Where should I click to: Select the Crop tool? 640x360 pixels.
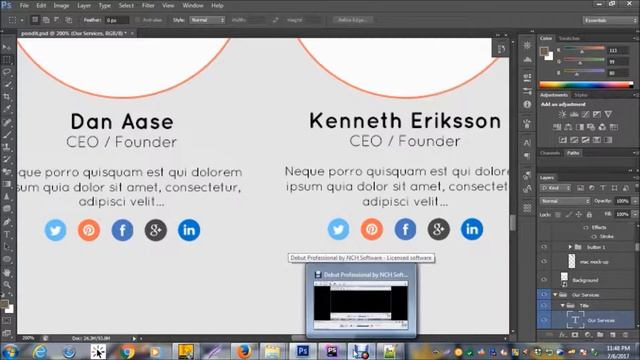pos(7,97)
